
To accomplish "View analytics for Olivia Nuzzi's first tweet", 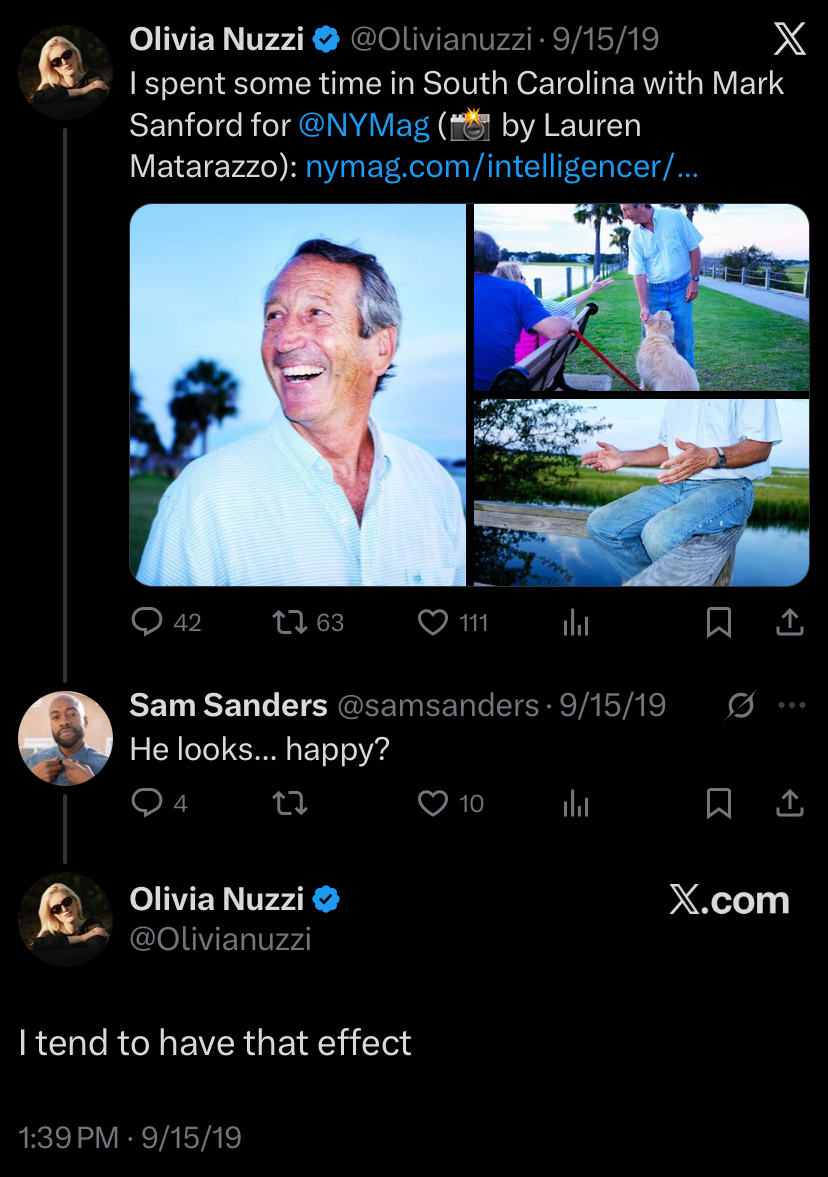I will point(576,624).
